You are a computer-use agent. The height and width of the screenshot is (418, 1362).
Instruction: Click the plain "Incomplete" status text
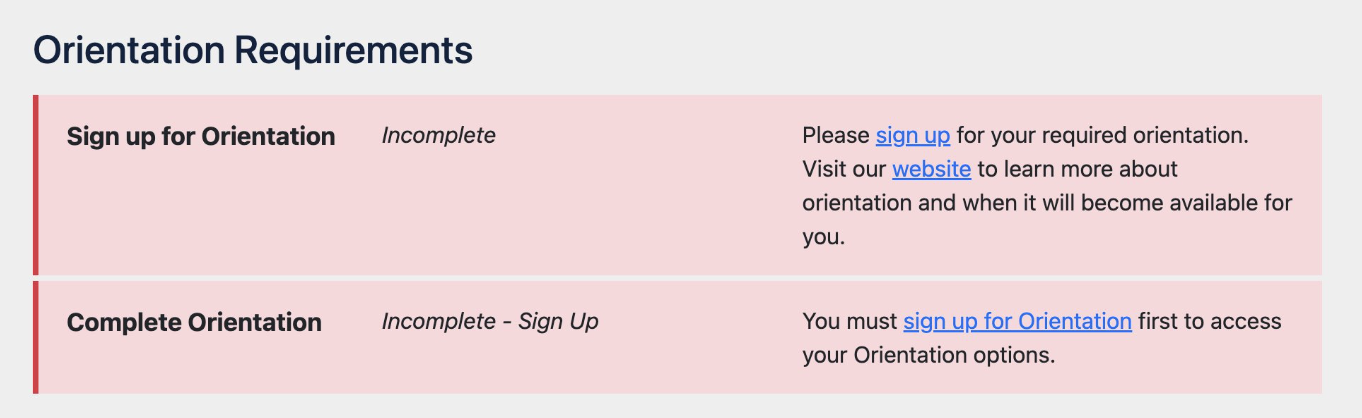point(438,135)
